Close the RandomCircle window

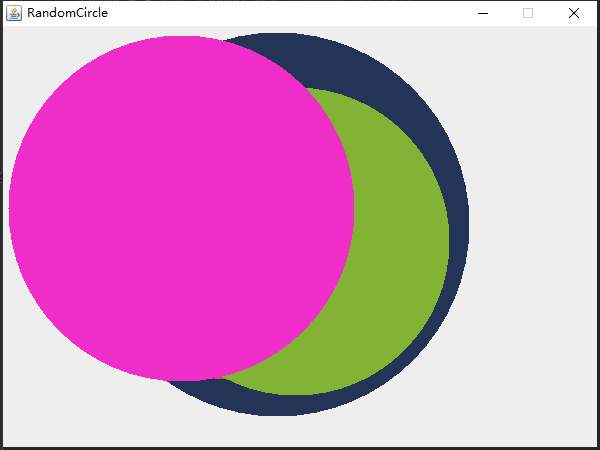coord(574,13)
